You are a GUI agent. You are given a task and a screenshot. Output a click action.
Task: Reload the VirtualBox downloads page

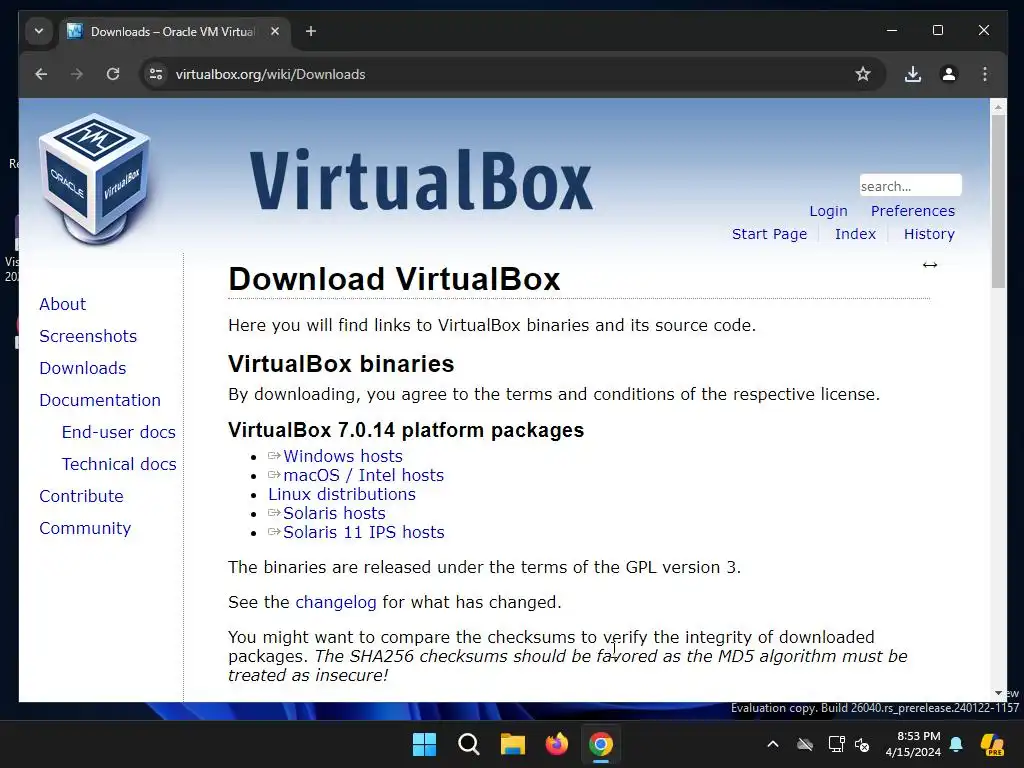click(113, 74)
